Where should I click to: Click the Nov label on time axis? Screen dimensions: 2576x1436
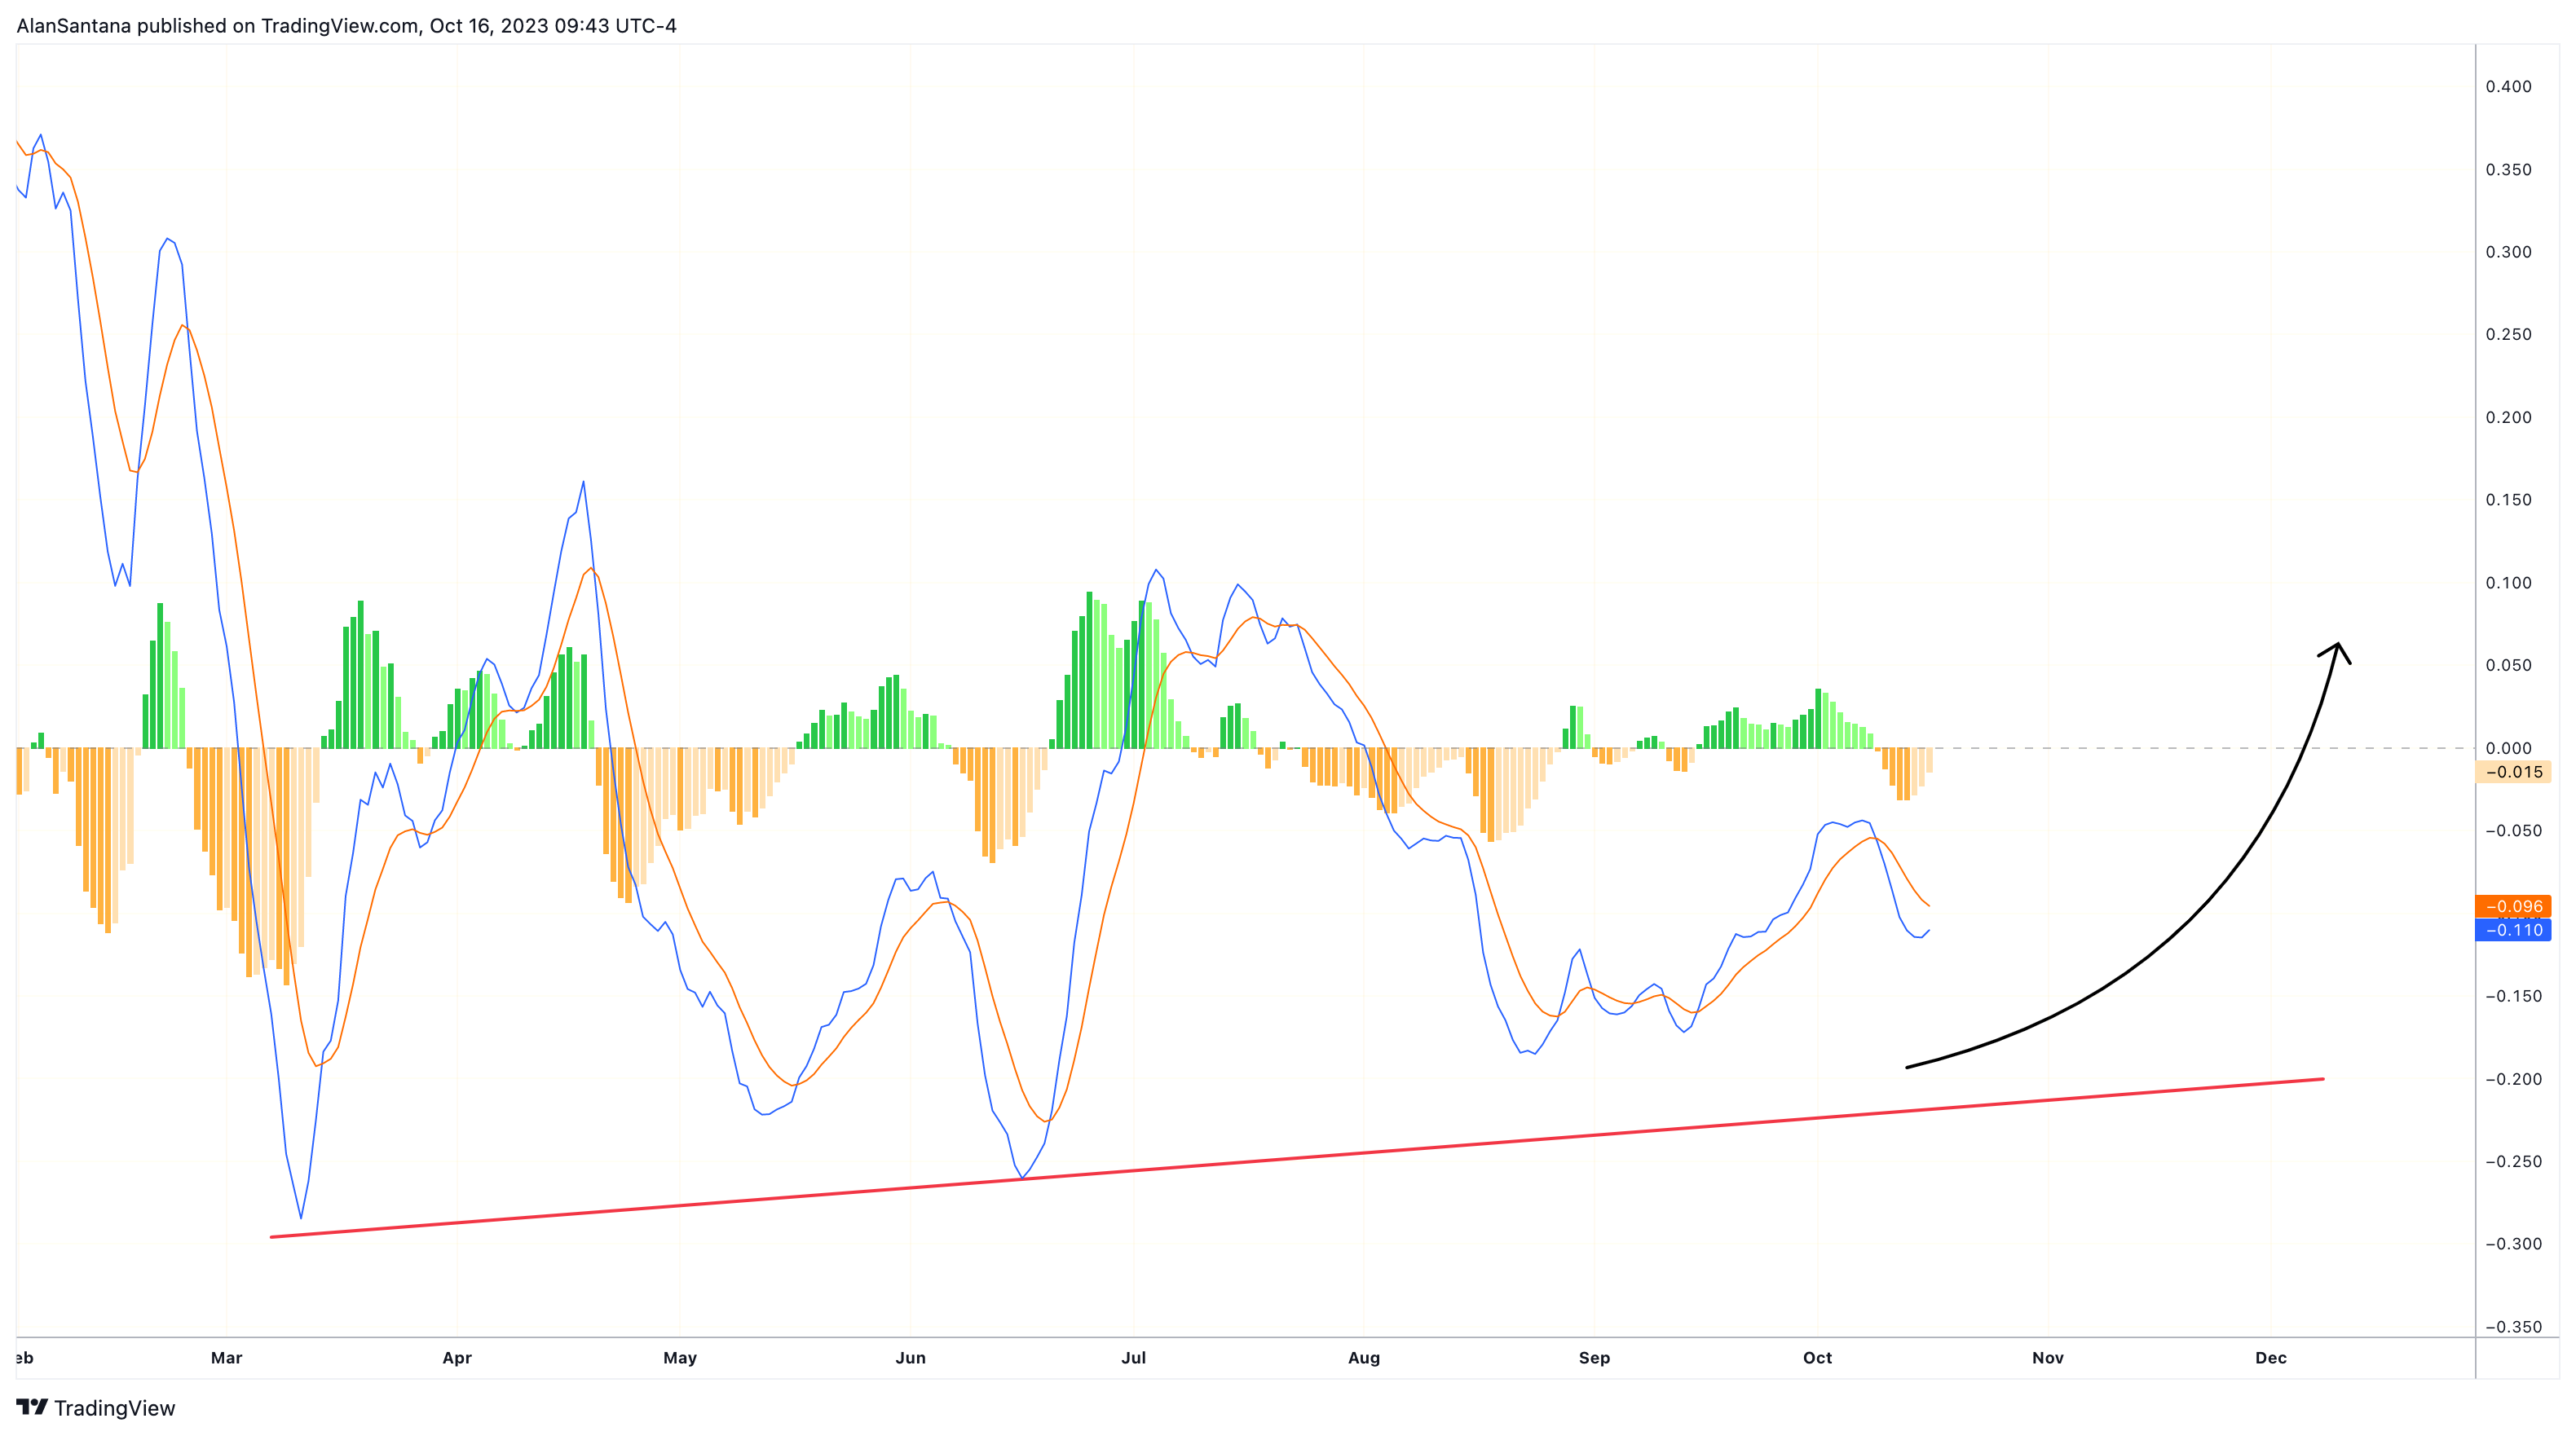coord(2048,1358)
